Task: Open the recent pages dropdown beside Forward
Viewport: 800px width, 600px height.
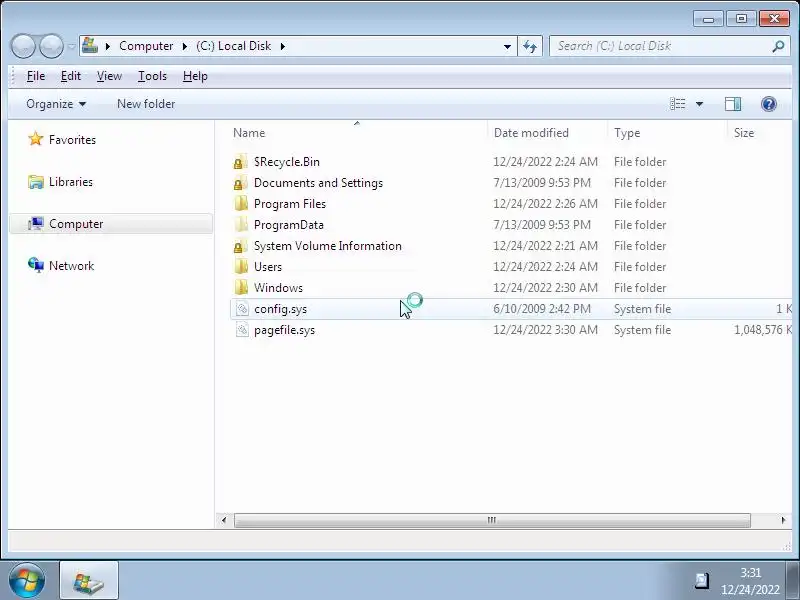Action: coord(71,46)
